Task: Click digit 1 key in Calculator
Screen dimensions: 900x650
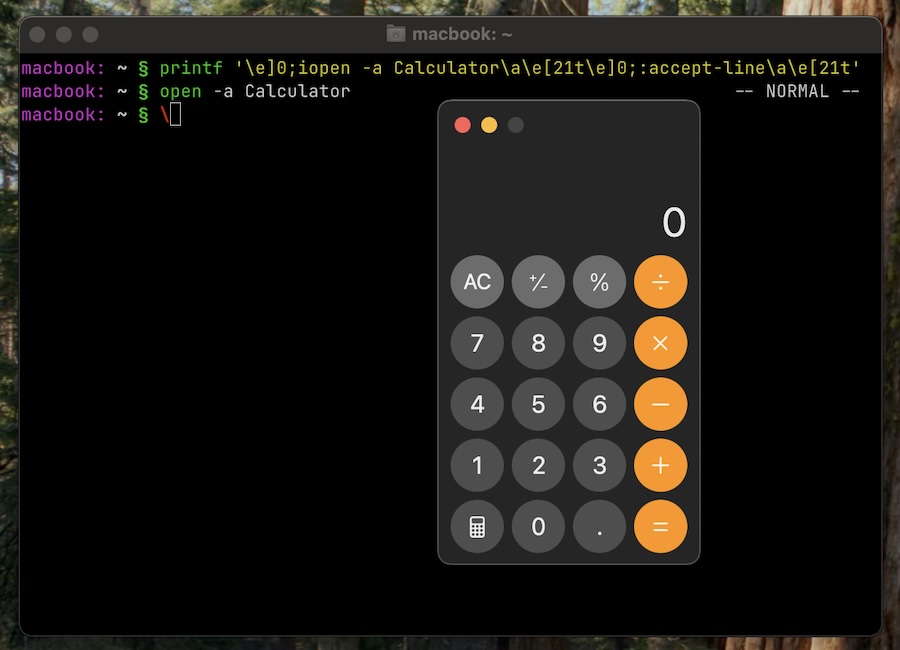Action: [477, 466]
